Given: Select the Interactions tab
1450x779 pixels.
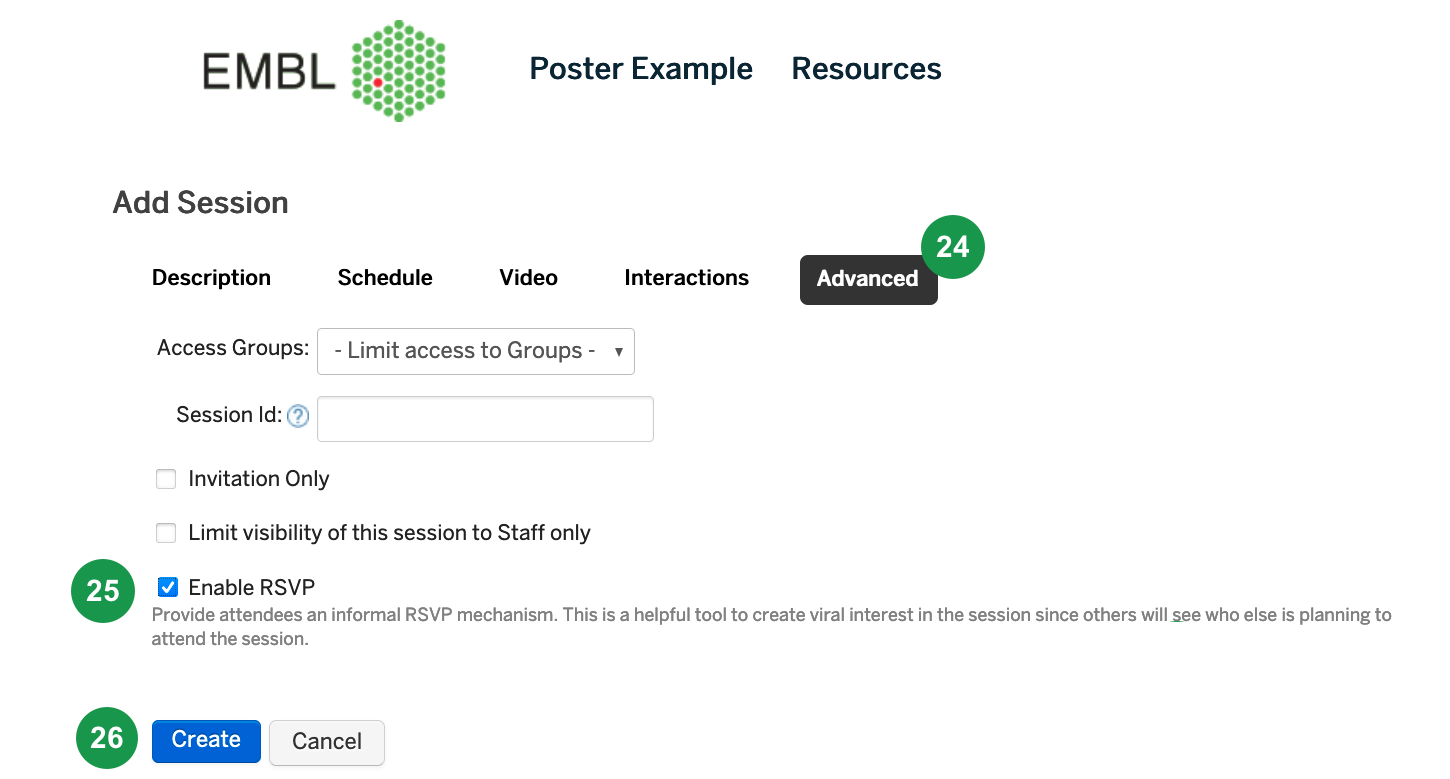Looking at the screenshot, I should 686,278.
